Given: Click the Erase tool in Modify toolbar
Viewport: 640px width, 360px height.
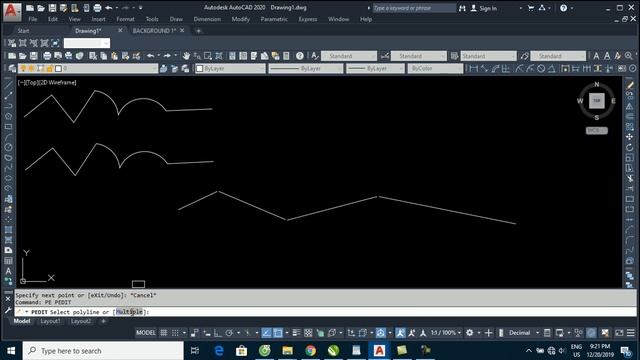Looking at the screenshot, I should 630,85.
